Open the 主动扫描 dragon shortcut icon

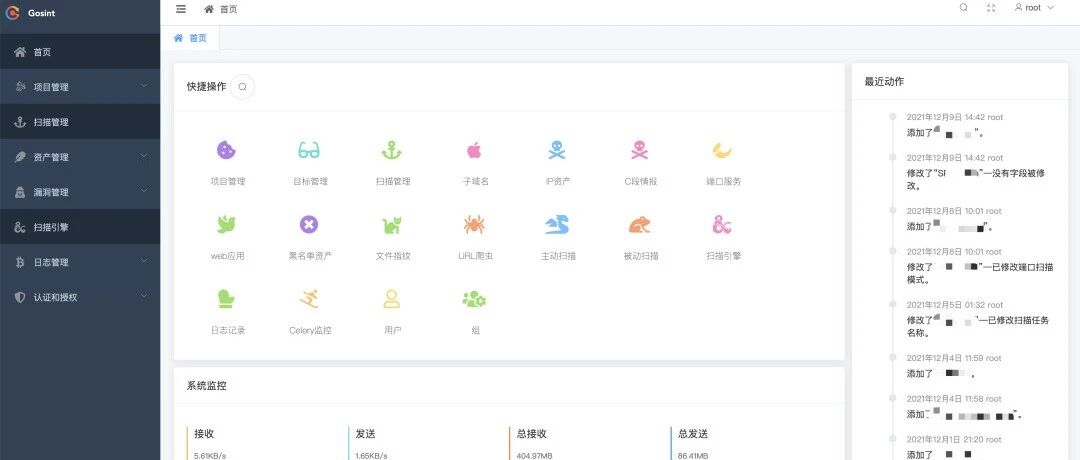tap(557, 224)
